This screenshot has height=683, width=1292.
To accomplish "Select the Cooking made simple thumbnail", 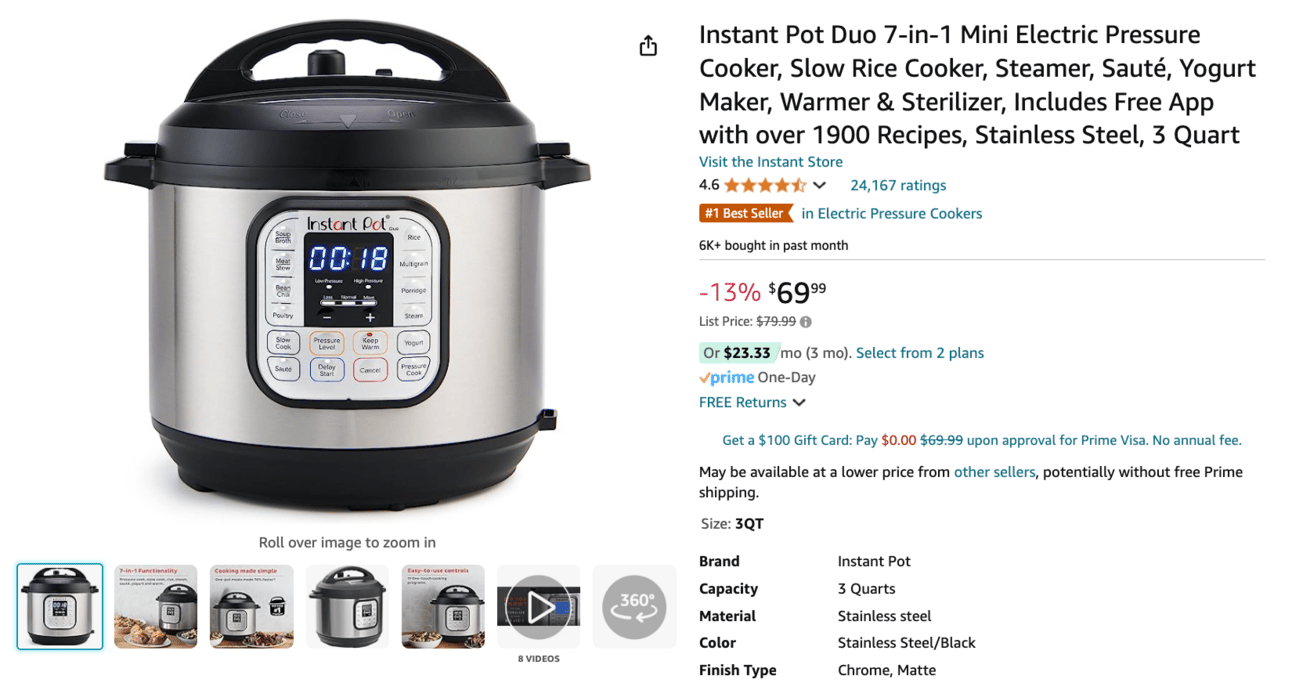I will pos(252,607).
